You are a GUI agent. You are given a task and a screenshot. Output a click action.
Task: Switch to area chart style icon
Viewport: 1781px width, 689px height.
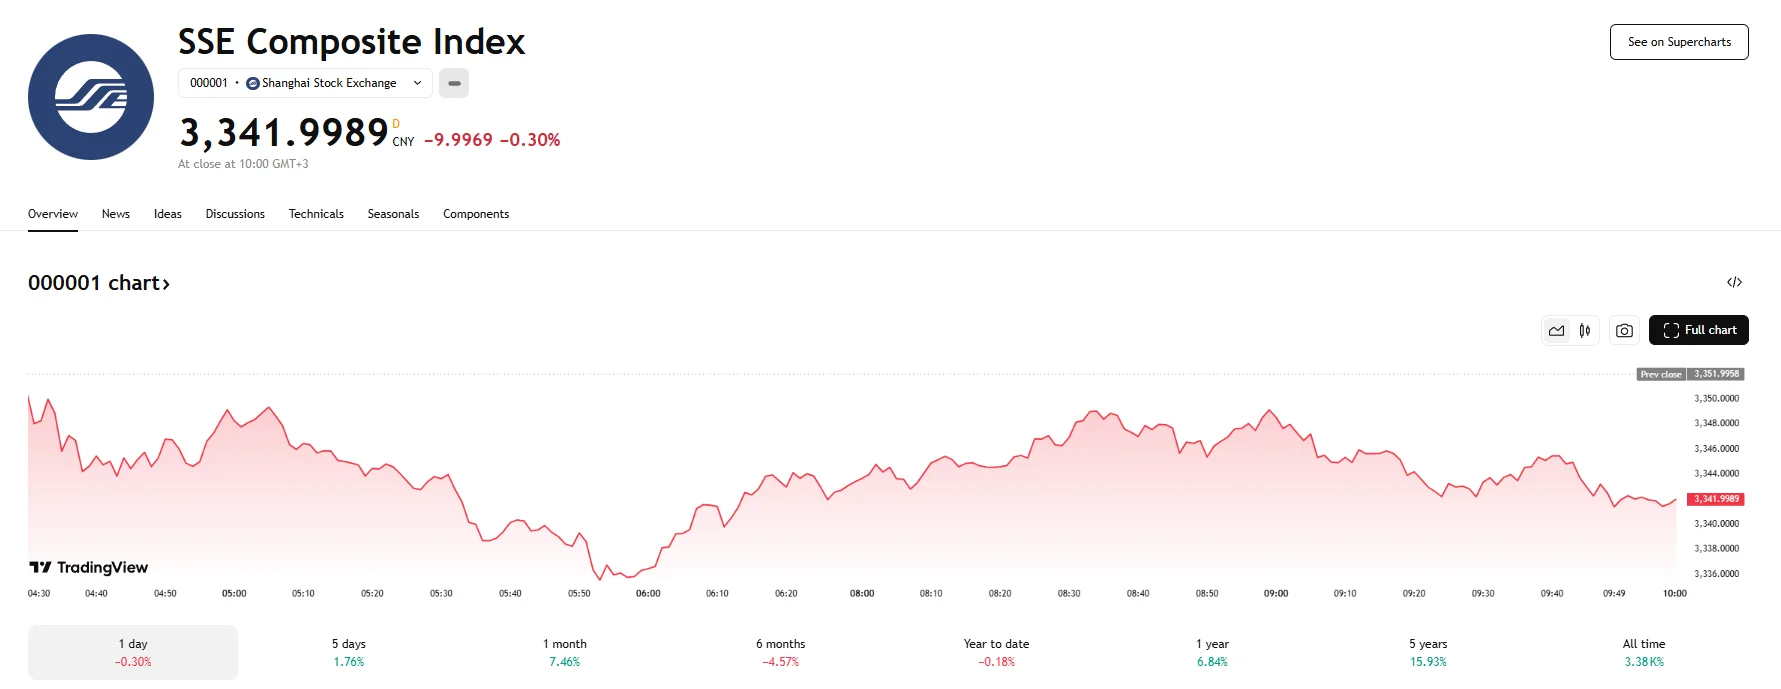[1556, 330]
